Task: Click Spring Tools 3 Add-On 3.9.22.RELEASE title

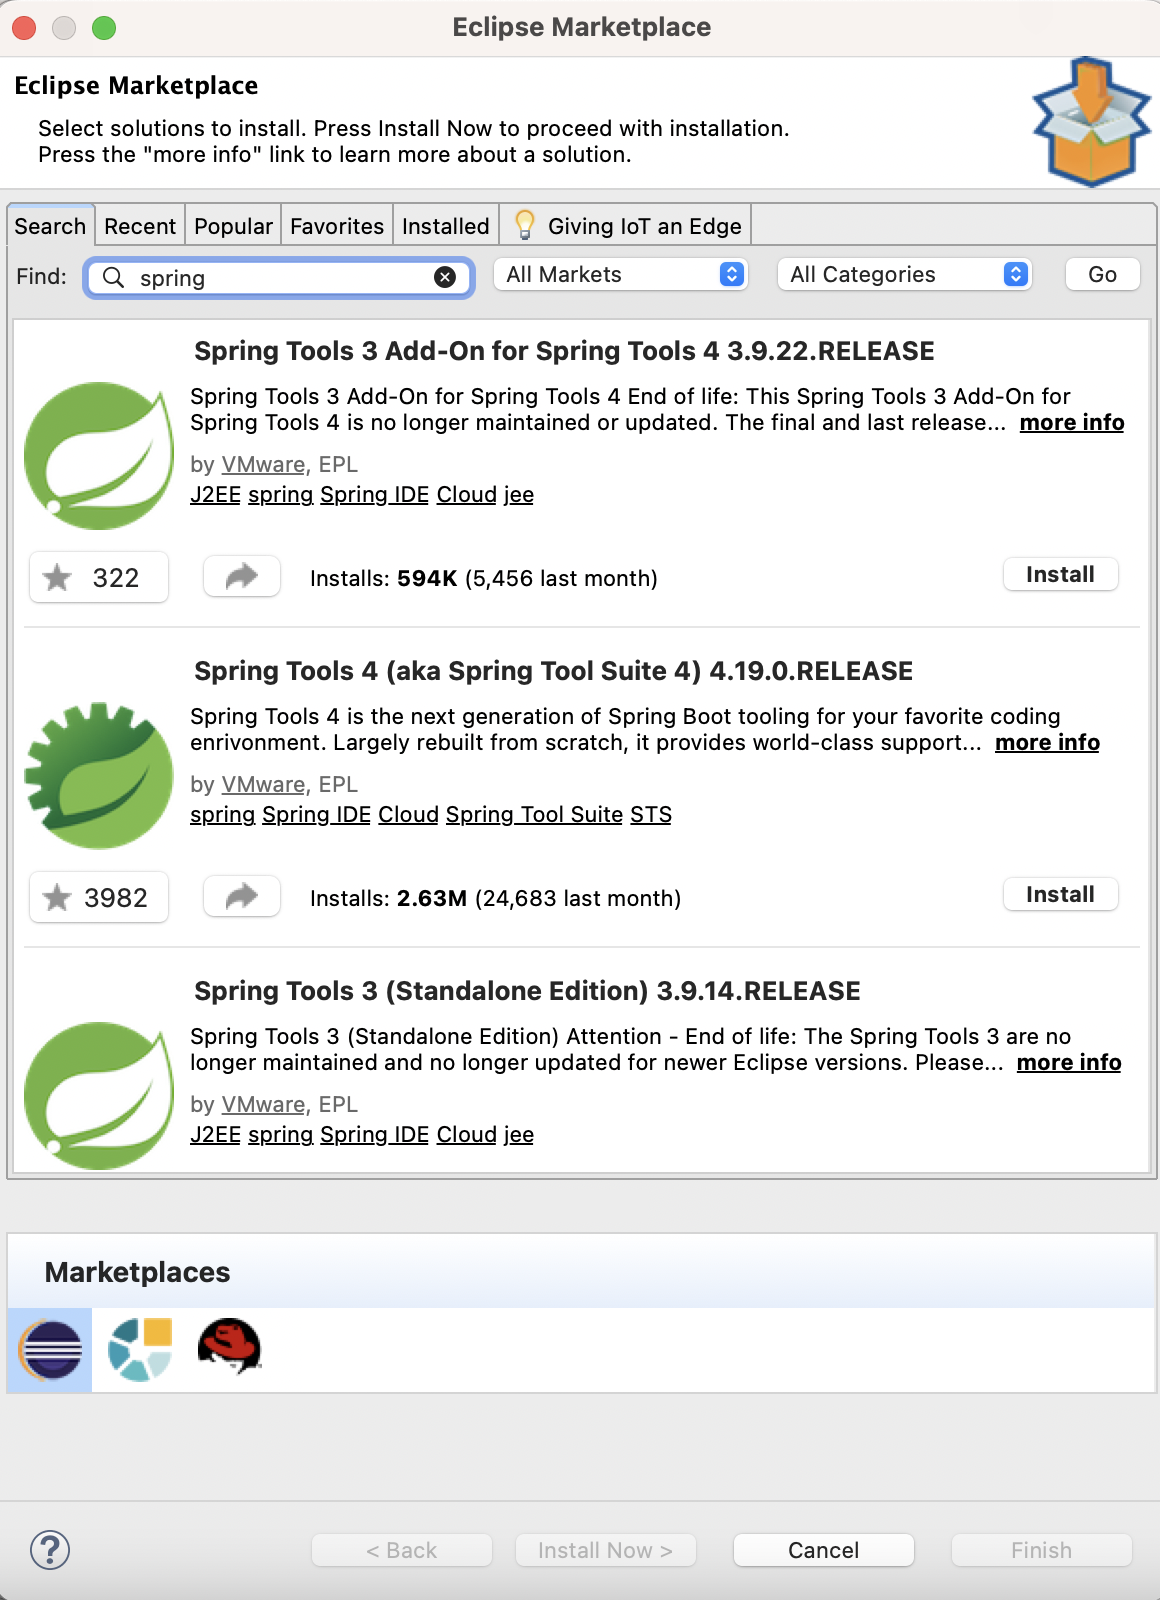Action: pyautogui.click(x=564, y=350)
